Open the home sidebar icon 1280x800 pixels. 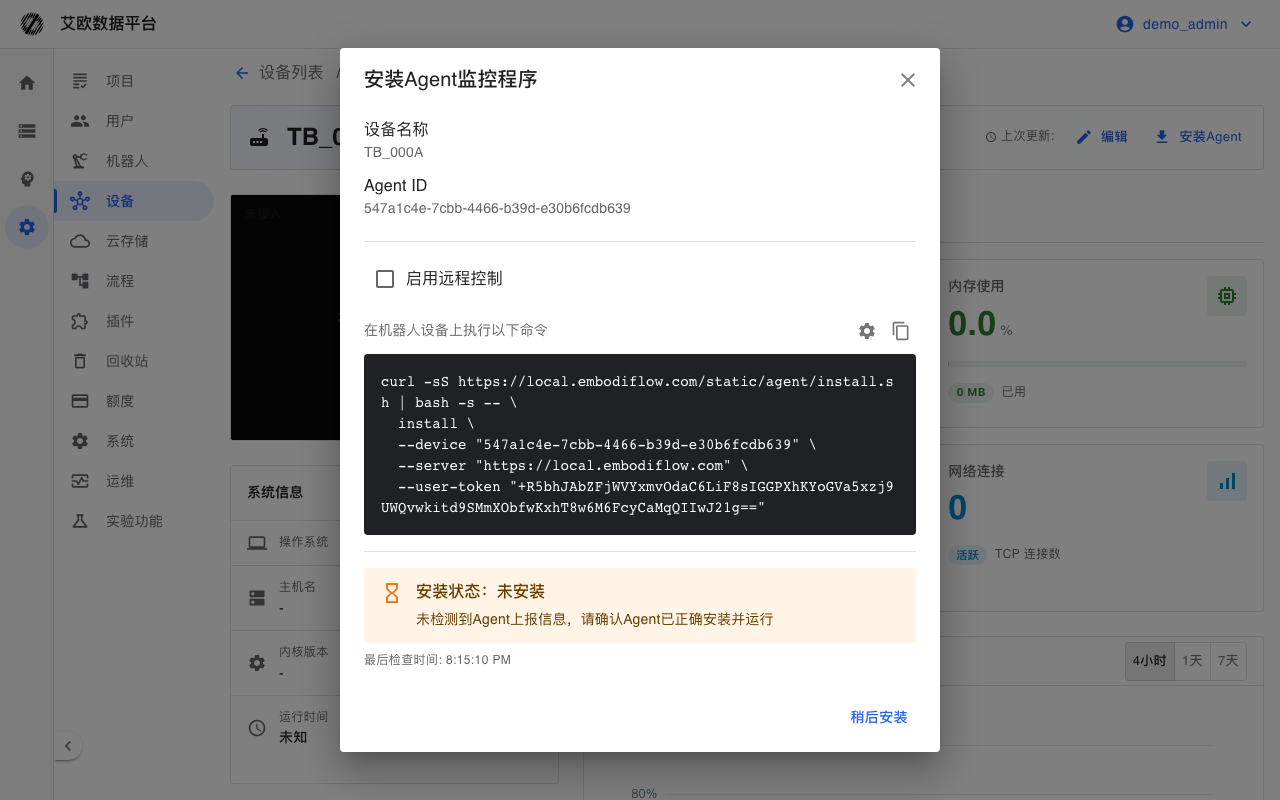tap(27, 83)
